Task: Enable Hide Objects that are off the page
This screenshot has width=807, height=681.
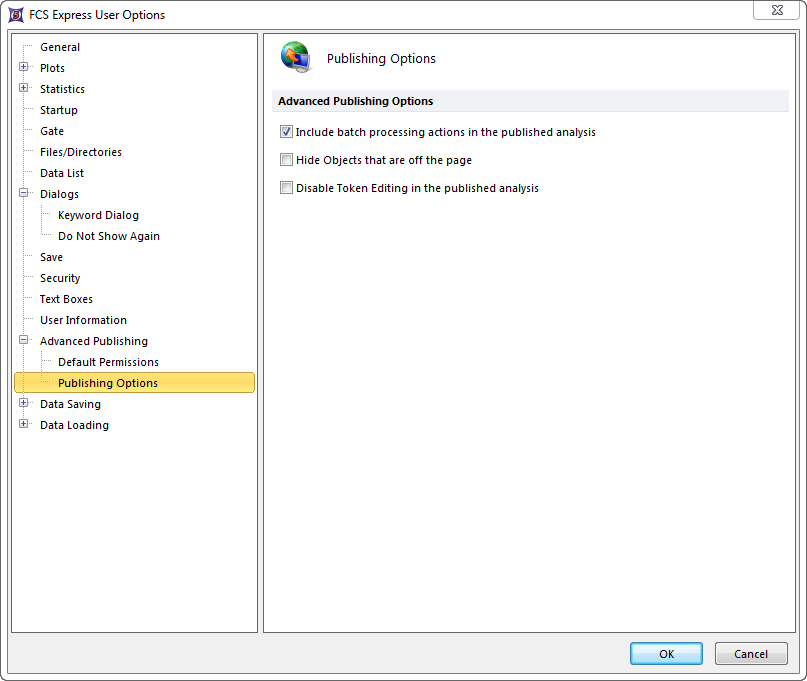Action: pyautogui.click(x=287, y=160)
